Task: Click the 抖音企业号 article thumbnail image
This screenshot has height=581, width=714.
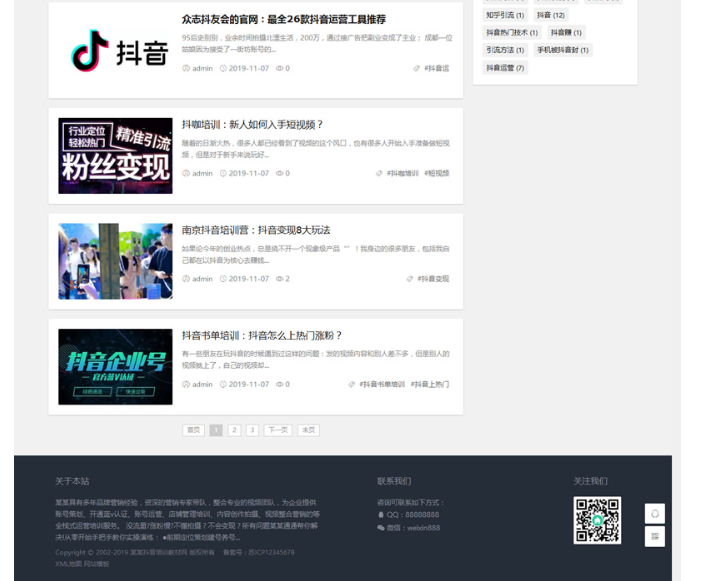Action: click(115, 366)
